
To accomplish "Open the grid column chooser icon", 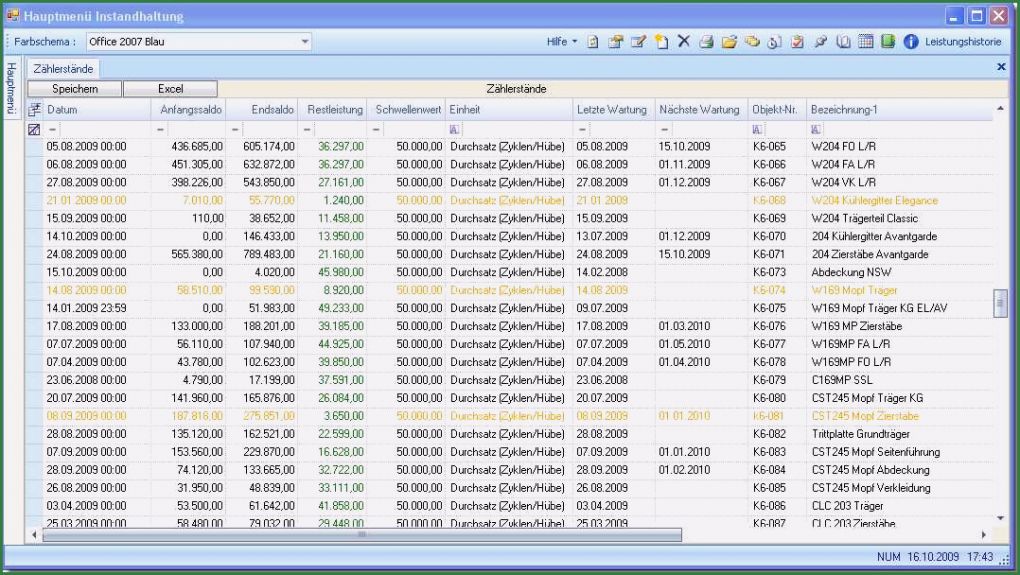I will coord(34,108).
